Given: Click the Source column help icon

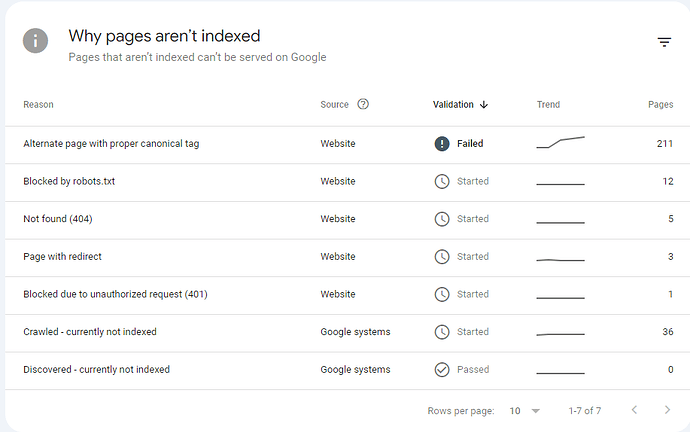Looking at the screenshot, I should 363,104.
